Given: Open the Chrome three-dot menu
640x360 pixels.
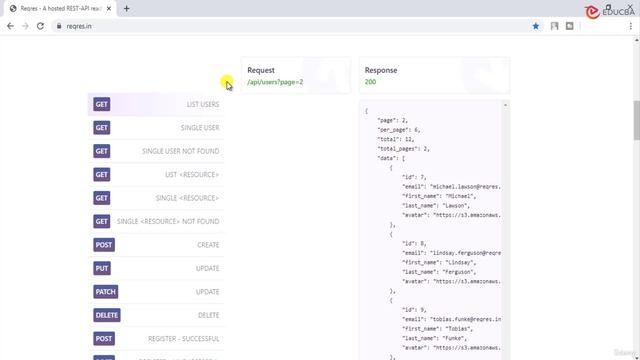Looking at the screenshot, I should pos(631,26).
